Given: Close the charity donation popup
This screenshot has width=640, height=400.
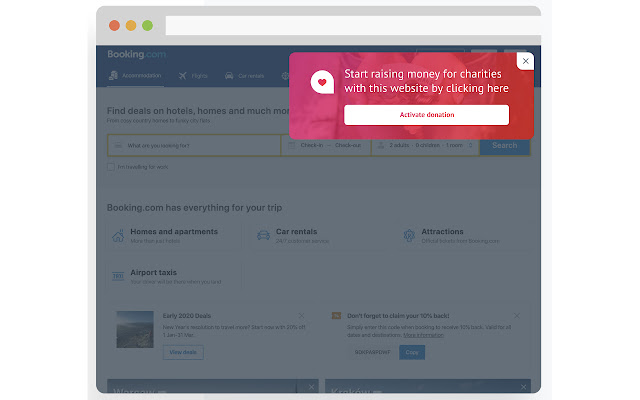Looking at the screenshot, I should click(x=525, y=61).
